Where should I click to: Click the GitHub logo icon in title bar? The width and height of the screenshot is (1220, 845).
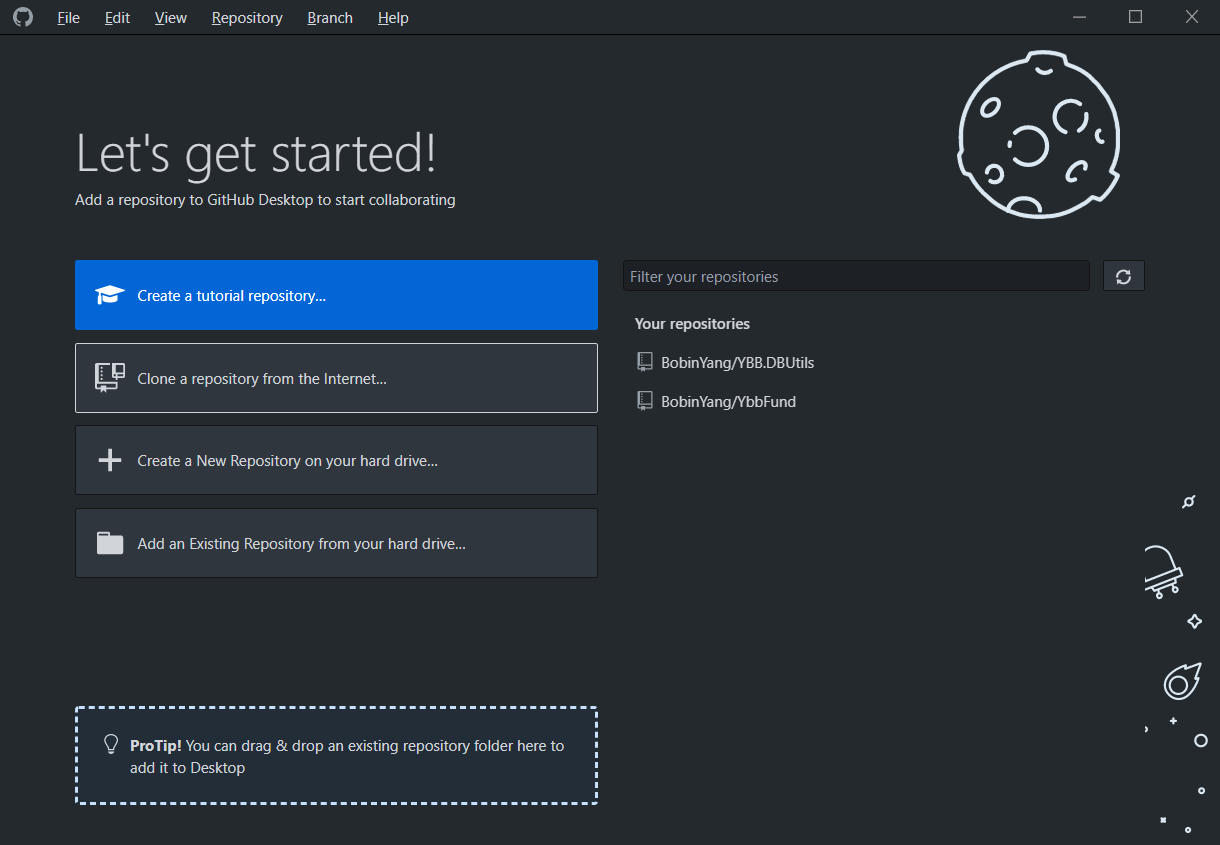click(23, 17)
